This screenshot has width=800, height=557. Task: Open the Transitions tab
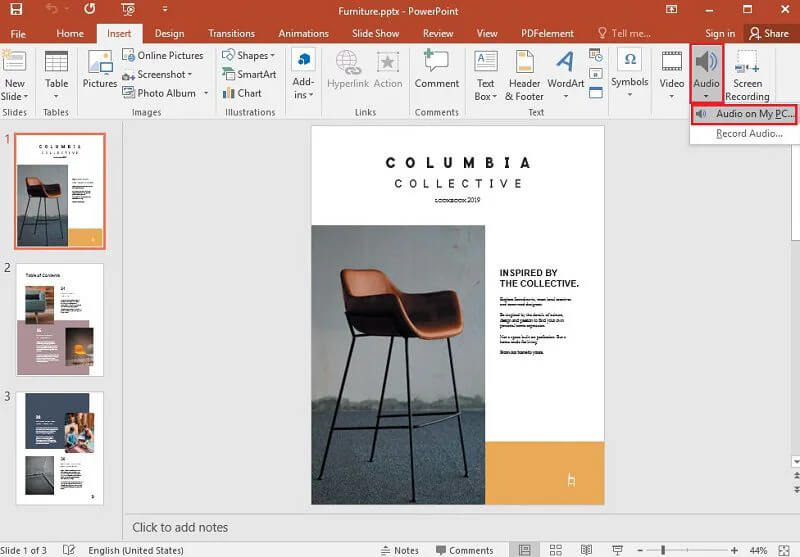[231, 34]
